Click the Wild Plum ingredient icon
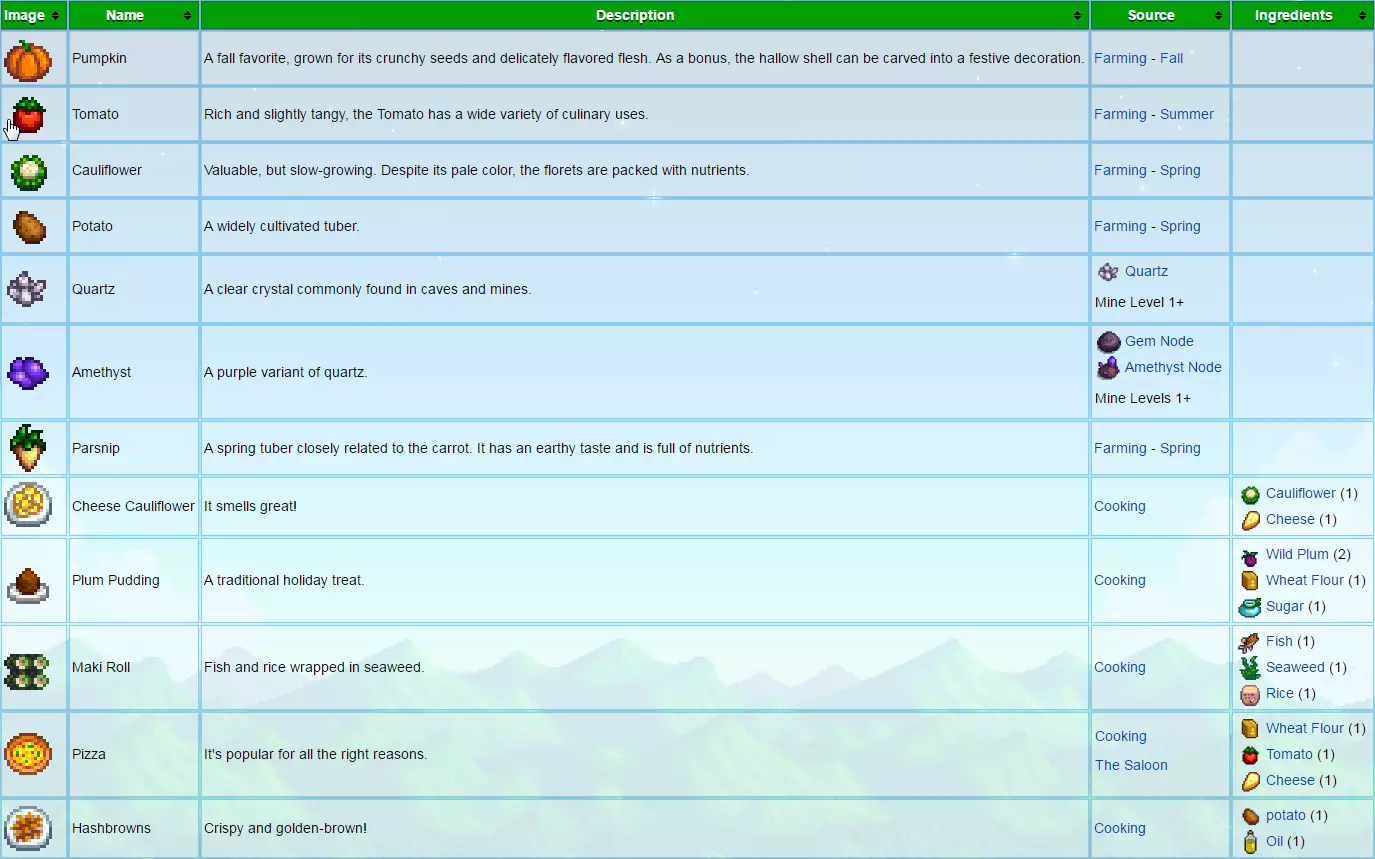 pyautogui.click(x=1250, y=556)
